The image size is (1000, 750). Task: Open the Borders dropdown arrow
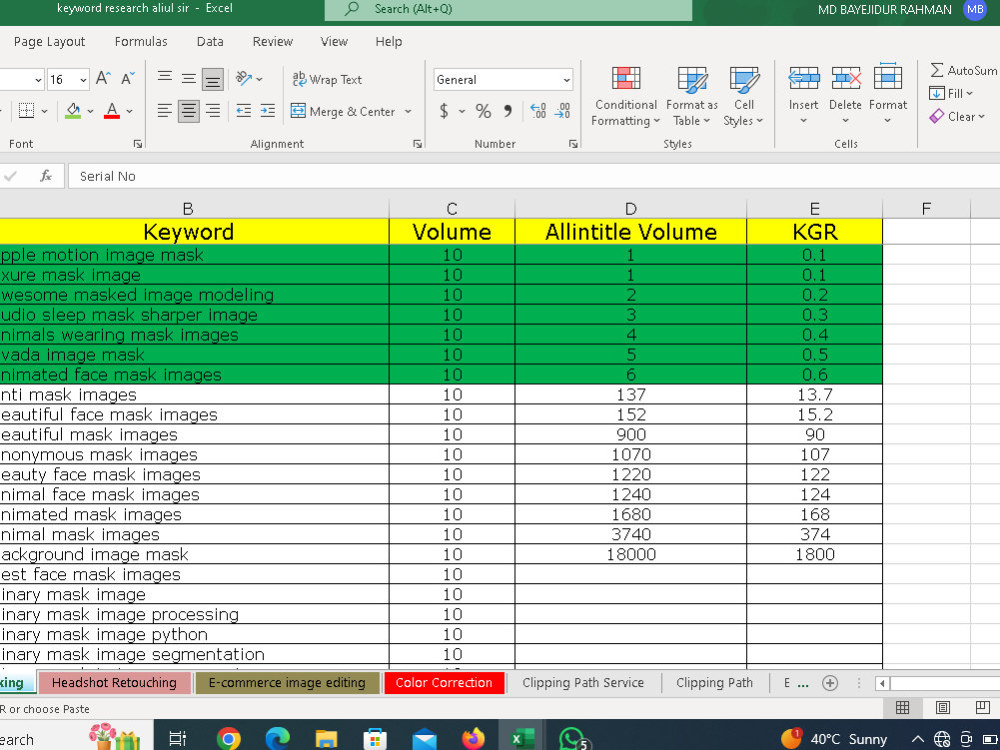pos(45,111)
